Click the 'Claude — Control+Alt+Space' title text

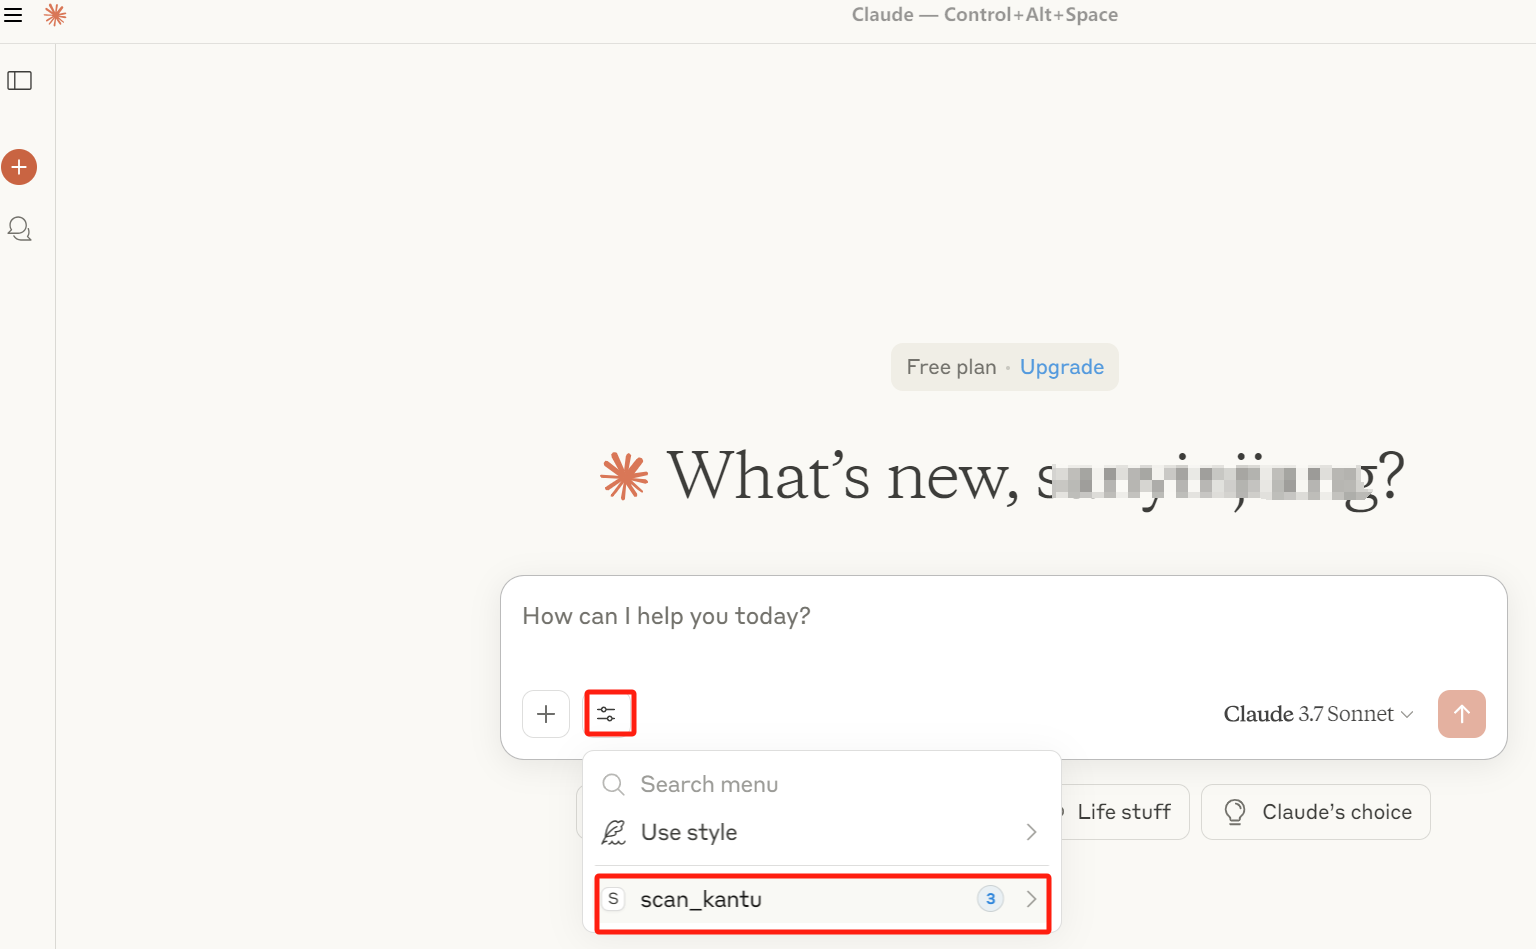click(x=985, y=15)
